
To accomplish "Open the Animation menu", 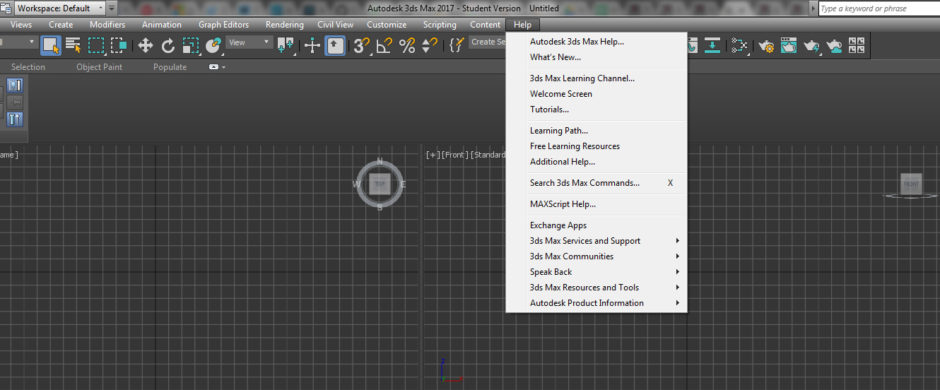I will [x=162, y=25].
